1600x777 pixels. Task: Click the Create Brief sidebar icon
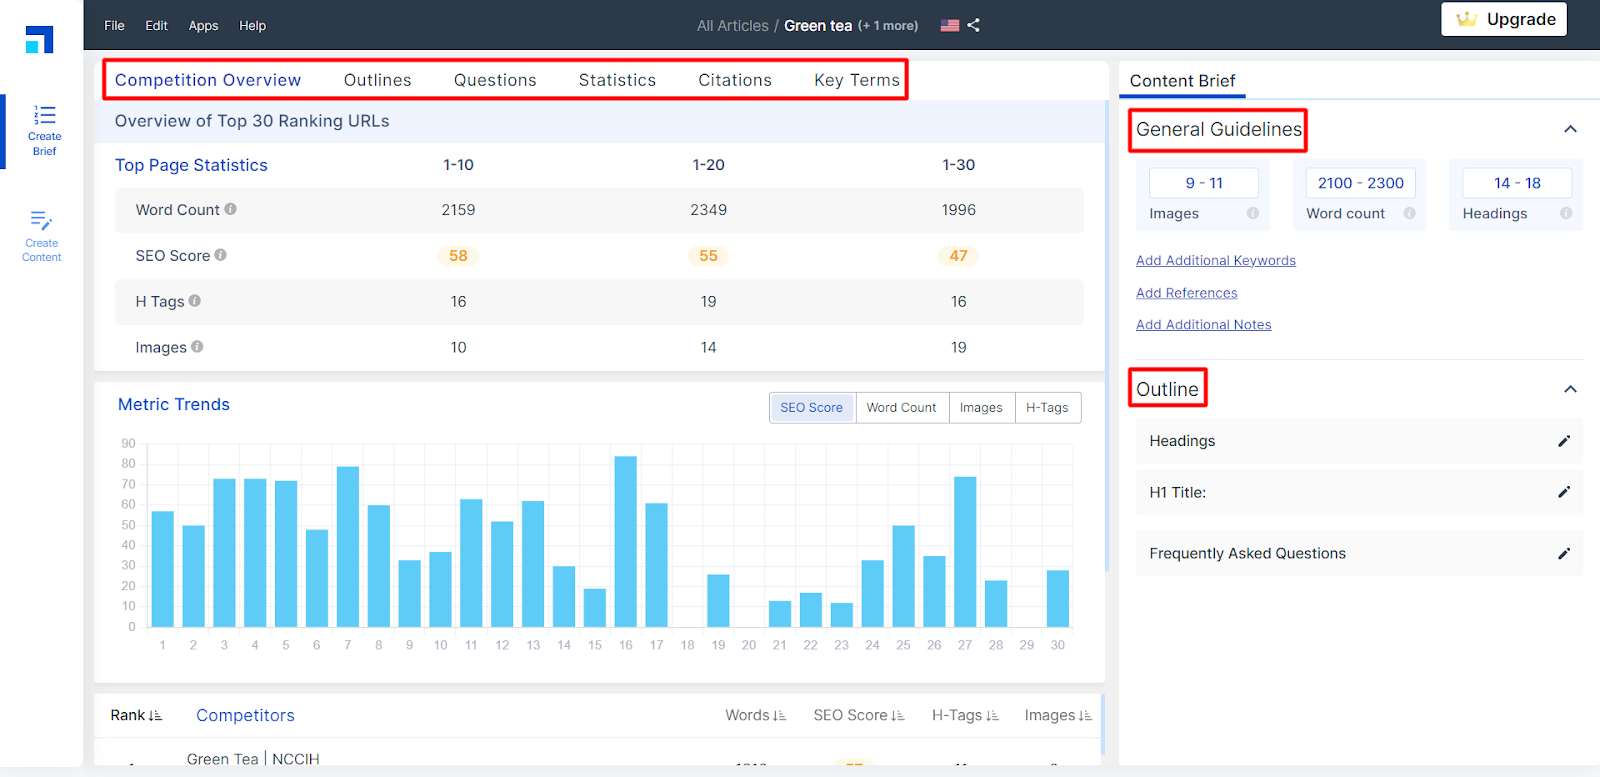coord(44,130)
